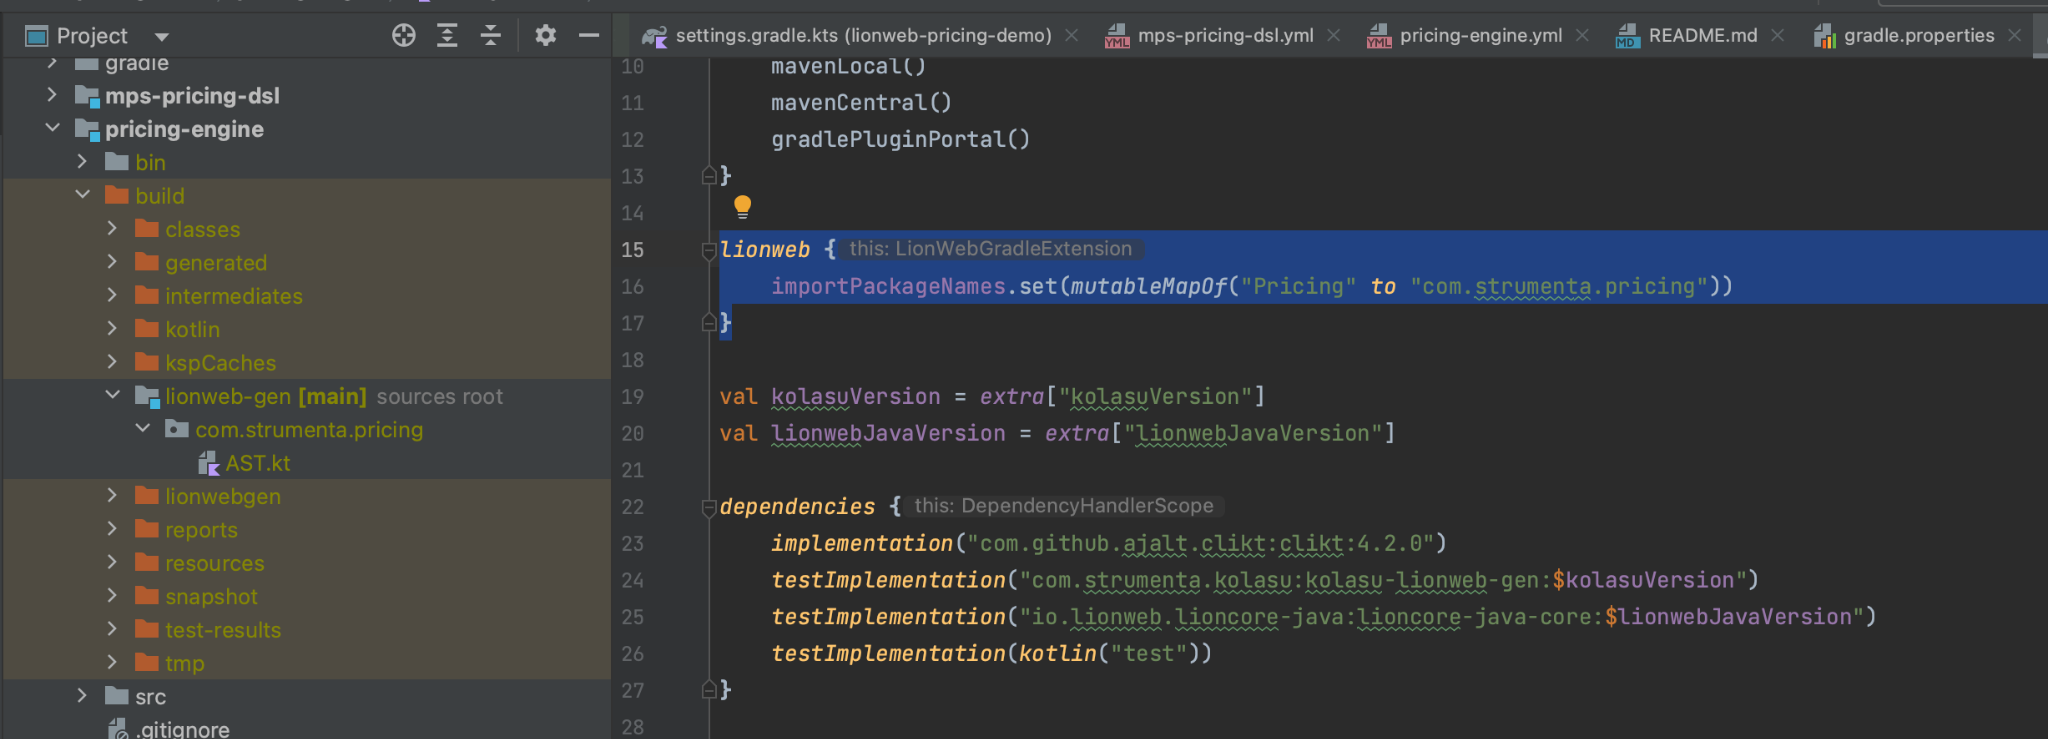This screenshot has width=2048, height=739.
Task: Switch to README.md tab
Action: [1702, 36]
